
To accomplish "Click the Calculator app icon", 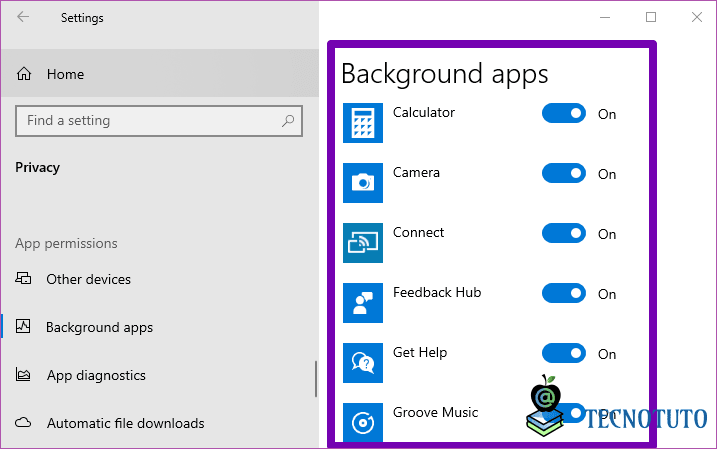I will [363, 123].
